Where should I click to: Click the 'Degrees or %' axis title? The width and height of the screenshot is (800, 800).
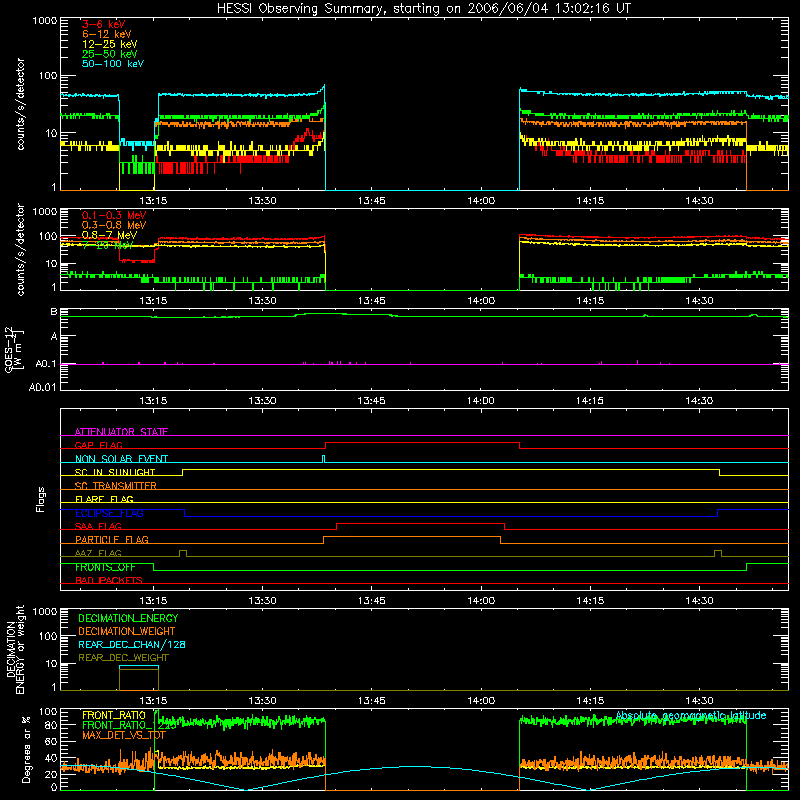click(26, 749)
